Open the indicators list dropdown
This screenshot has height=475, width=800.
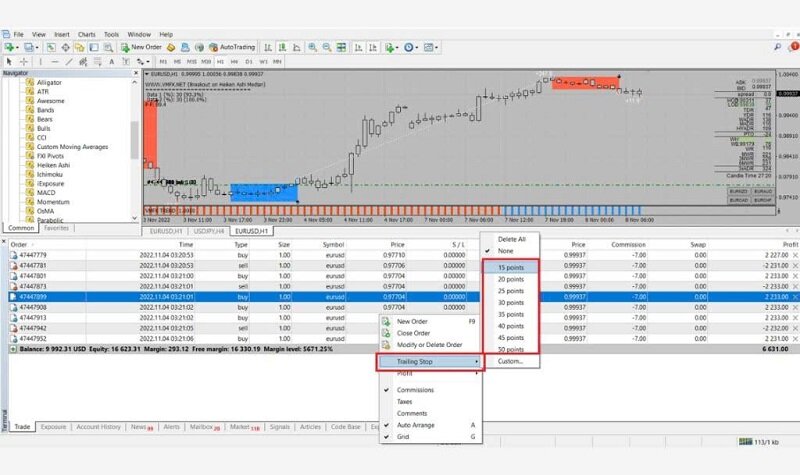(391, 47)
